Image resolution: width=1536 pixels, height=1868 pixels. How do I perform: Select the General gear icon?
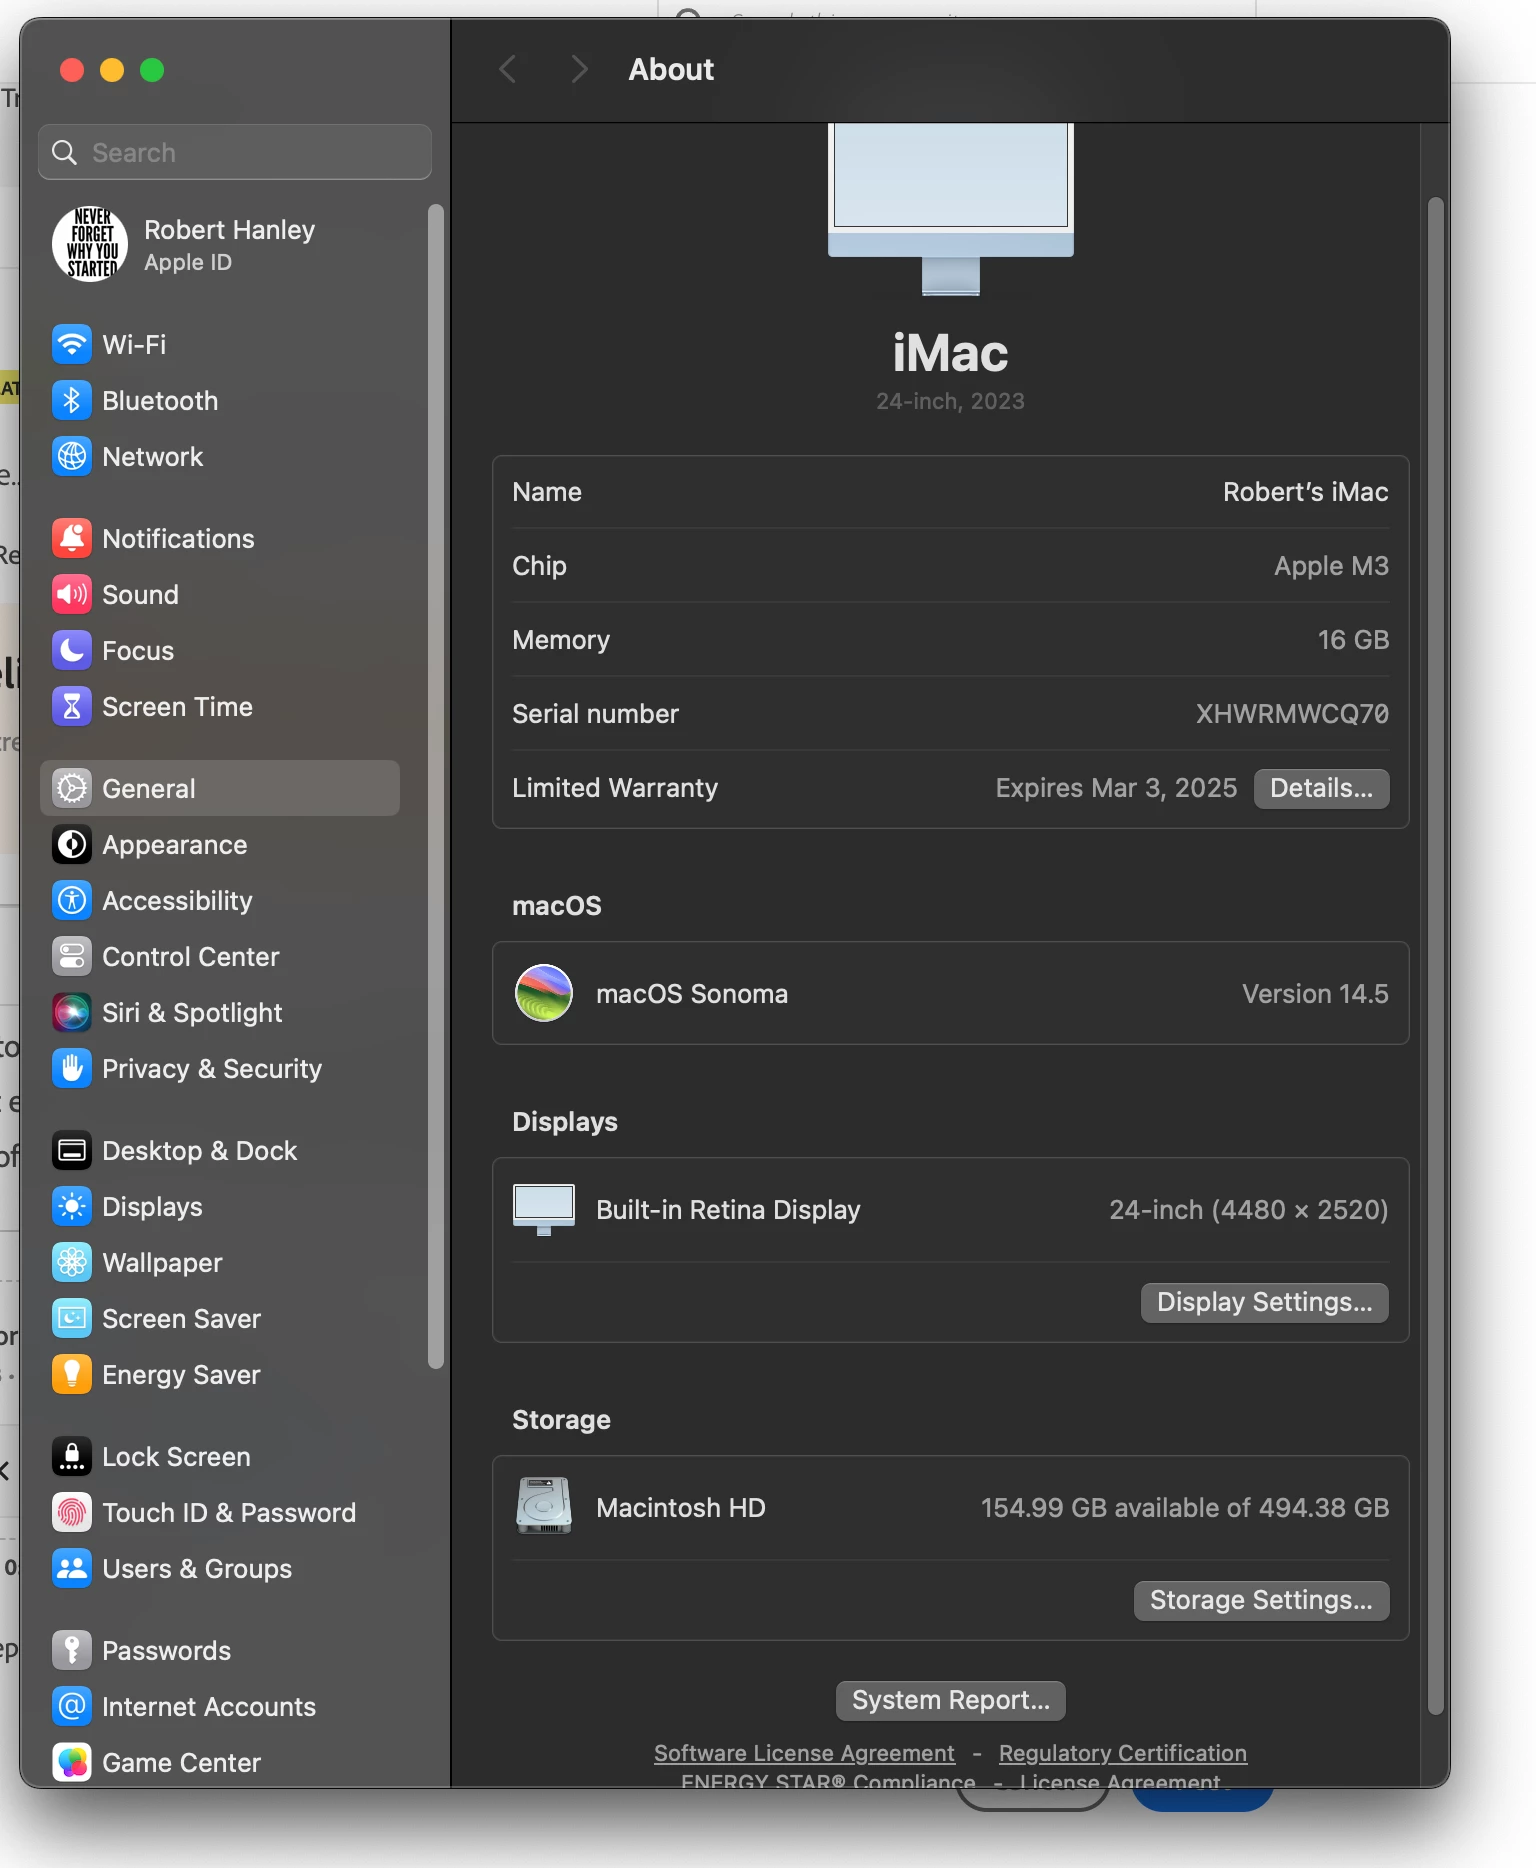(x=72, y=789)
